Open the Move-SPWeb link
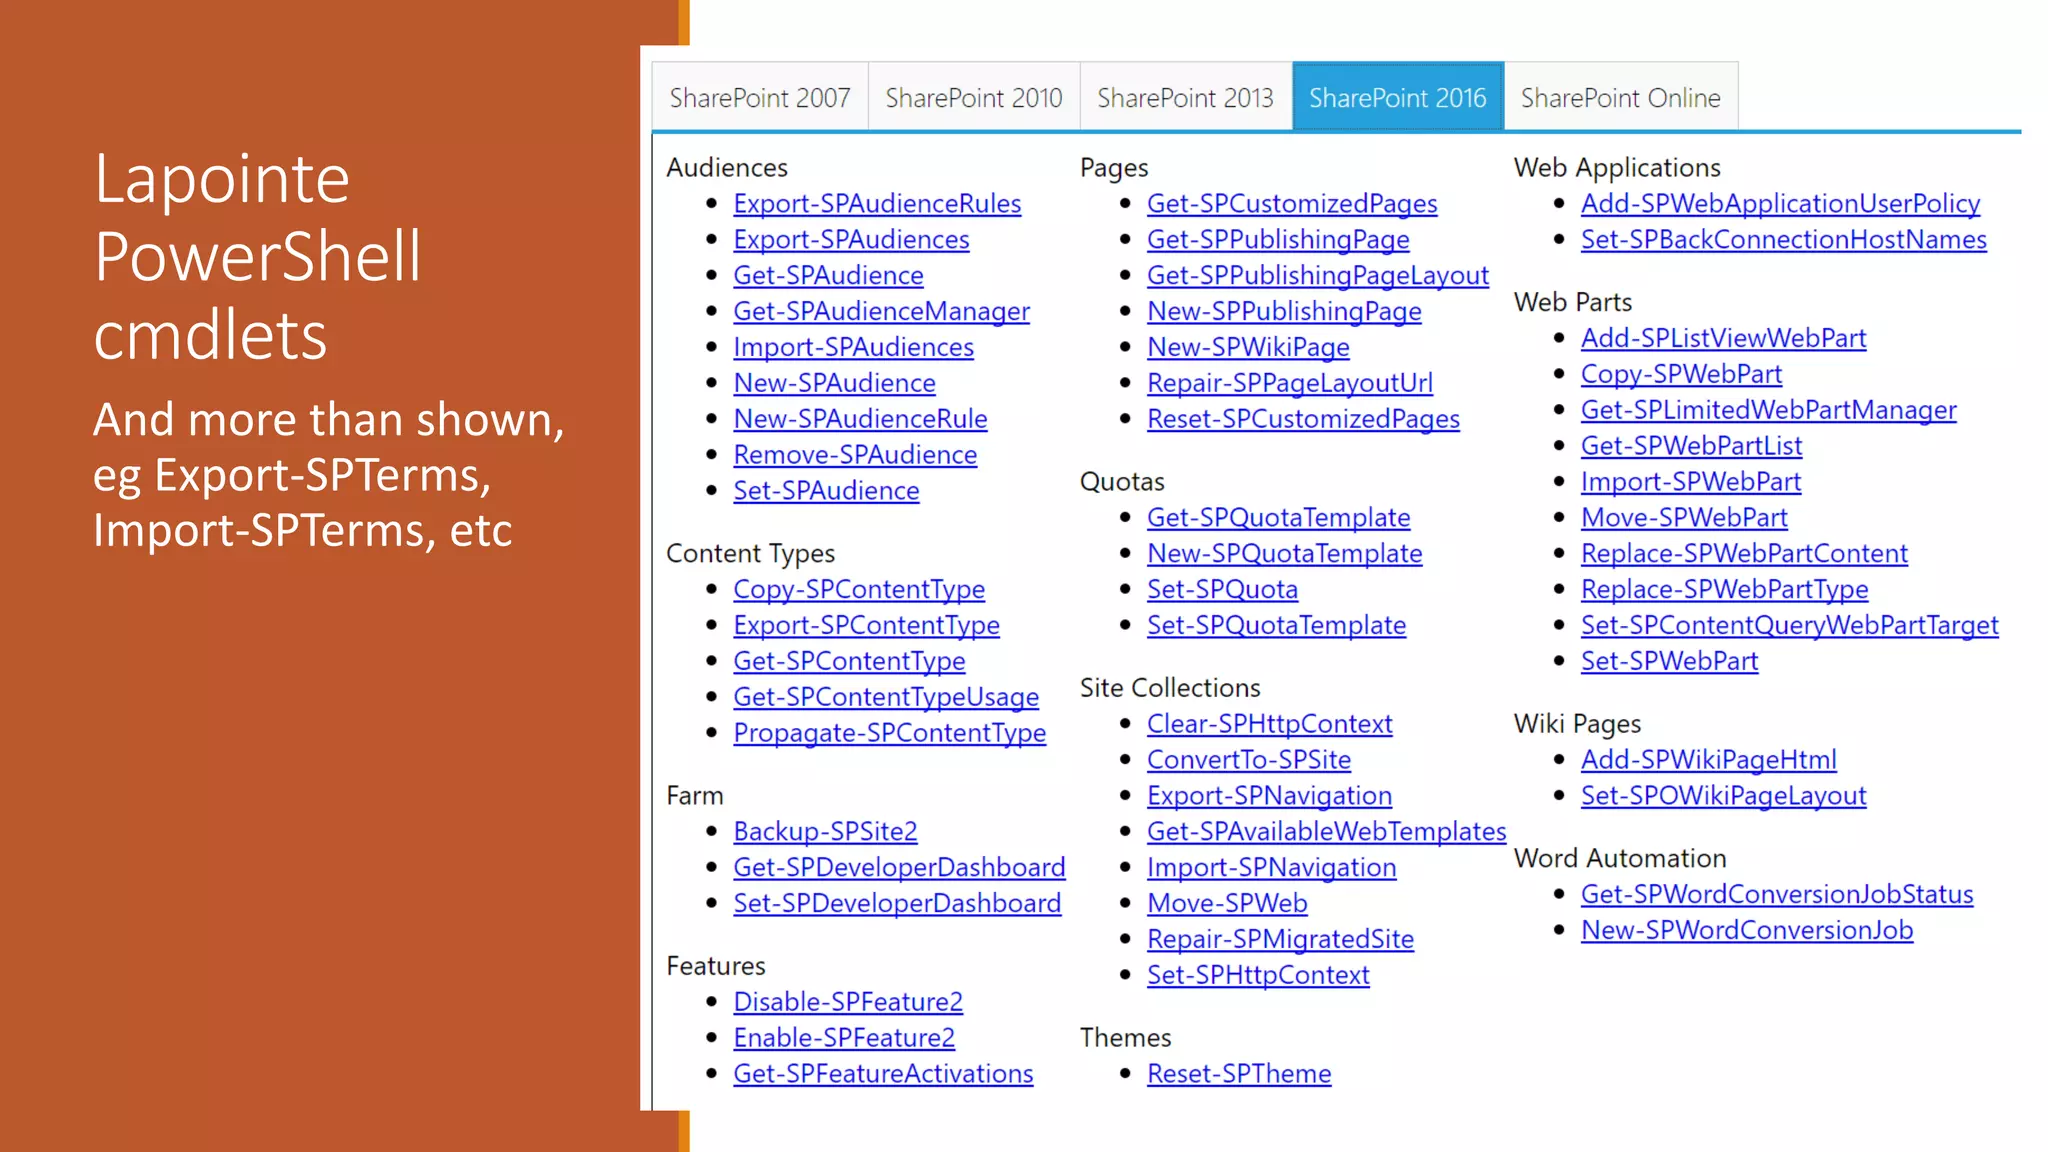 point(1227,904)
